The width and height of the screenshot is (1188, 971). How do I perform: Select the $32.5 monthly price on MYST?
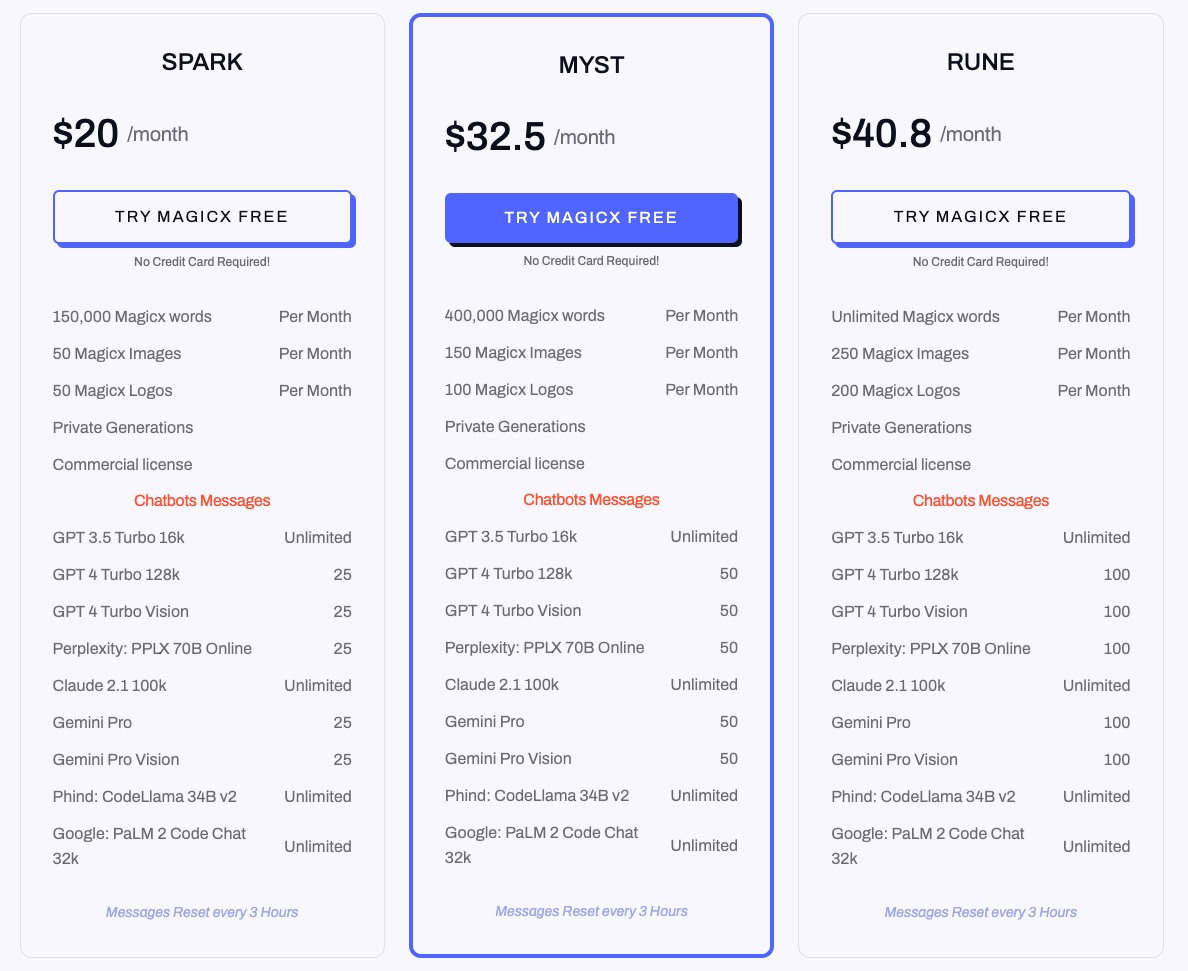(x=495, y=137)
